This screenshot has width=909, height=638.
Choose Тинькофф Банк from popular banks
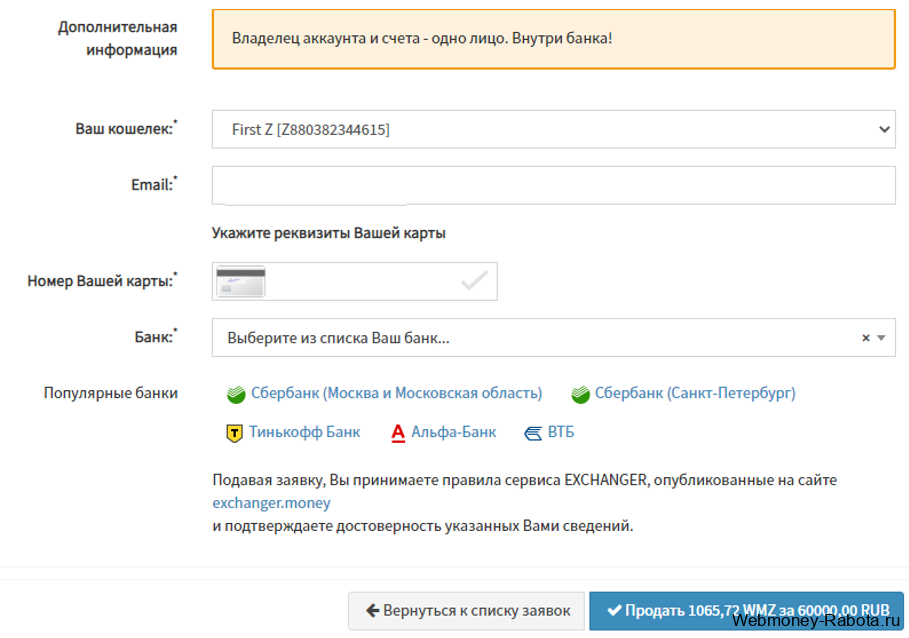[x=304, y=432]
